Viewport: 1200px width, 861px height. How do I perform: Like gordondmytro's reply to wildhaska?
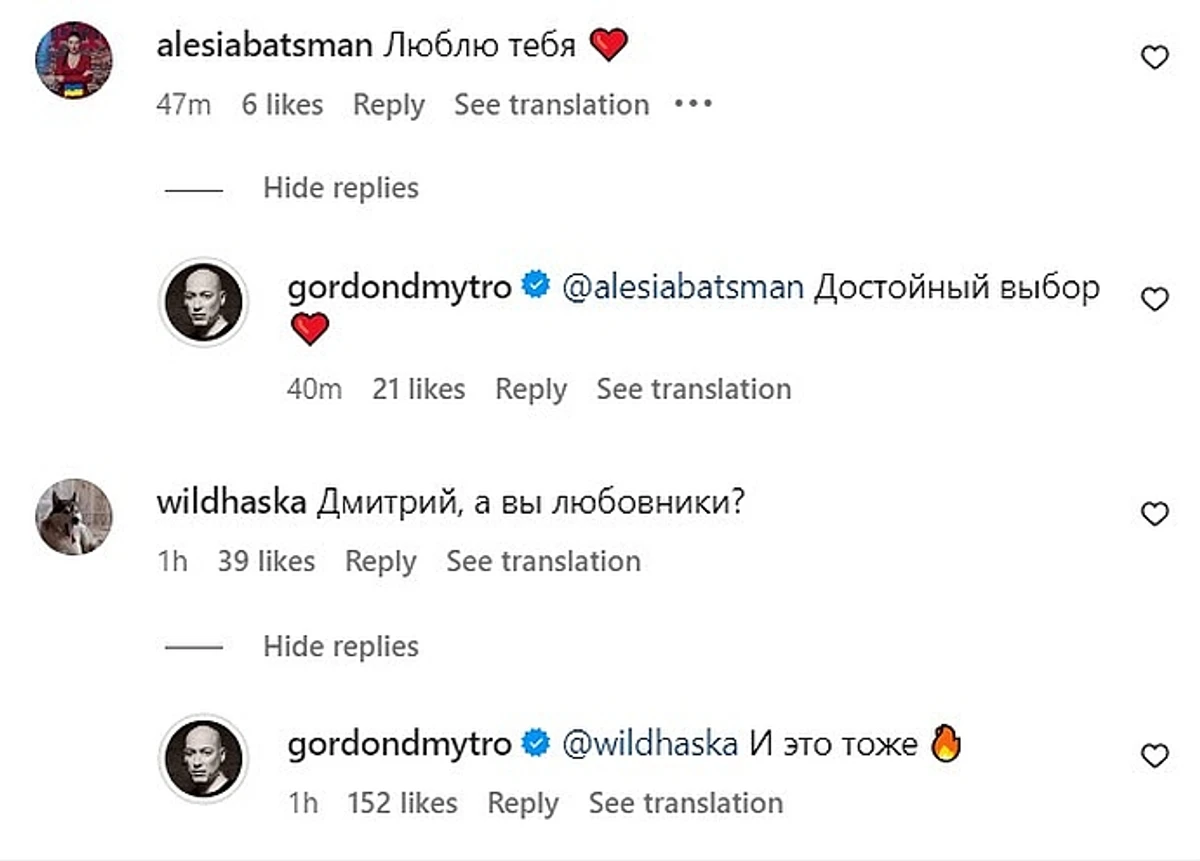tap(1155, 756)
